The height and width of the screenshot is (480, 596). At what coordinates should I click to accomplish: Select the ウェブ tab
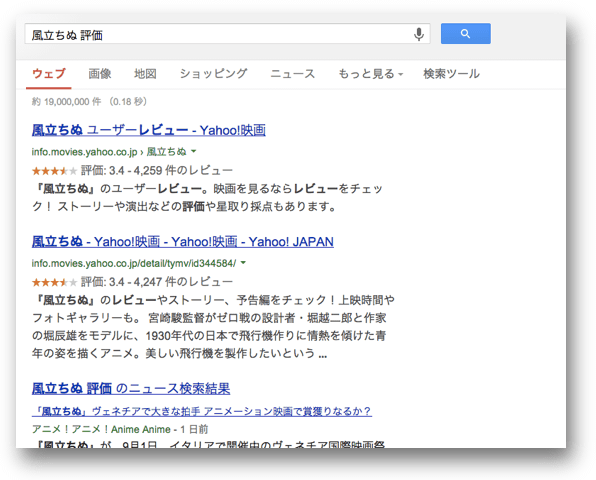[x=49, y=74]
